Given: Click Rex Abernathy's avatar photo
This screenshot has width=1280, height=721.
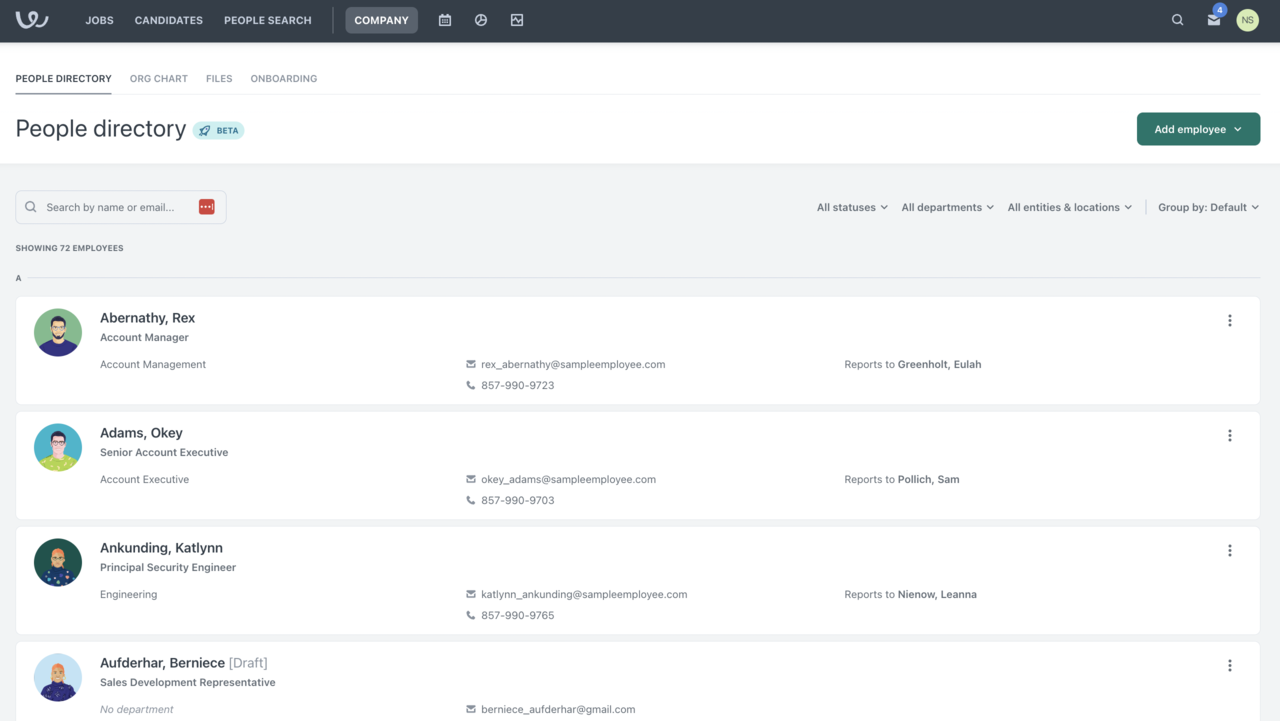Looking at the screenshot, I should (x=58, y=332).
